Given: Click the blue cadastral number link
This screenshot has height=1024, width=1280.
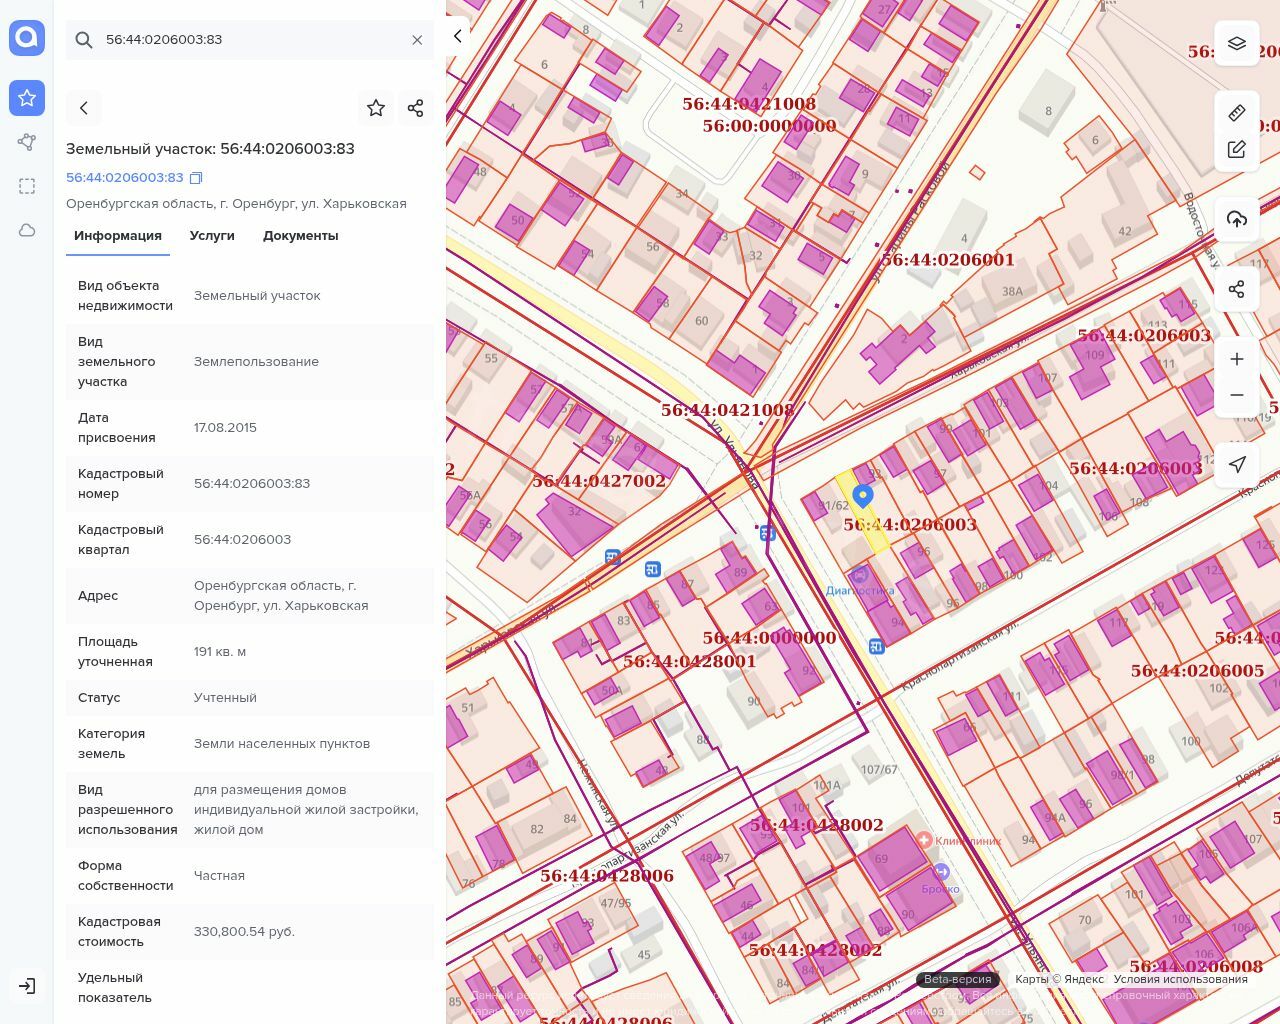Looking at the screenshot, I should pyautogui.click(x=125, y=178).
